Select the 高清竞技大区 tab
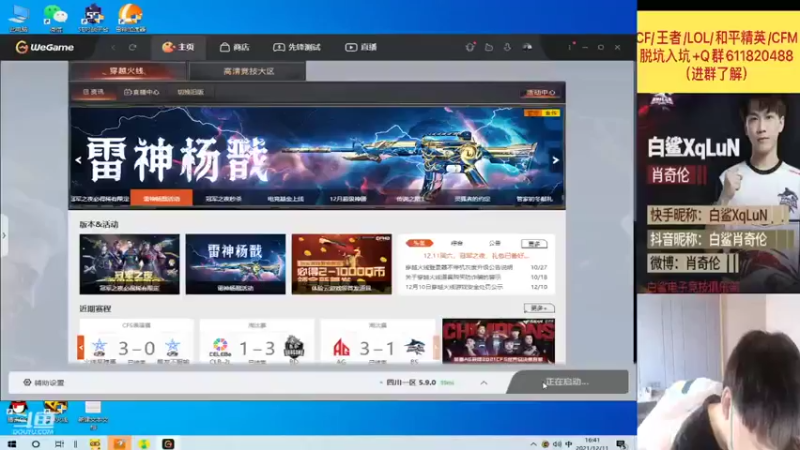 pos(248,71)
